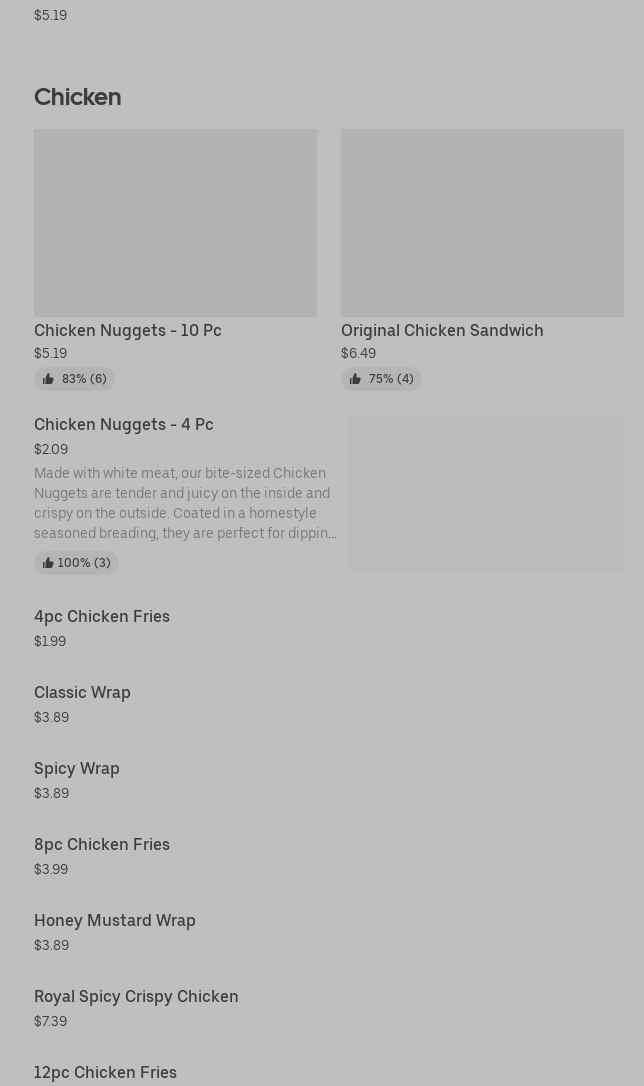Open 8pc Chicken Fries item
The image size is (644, 1086).
[x=102, y=844]
